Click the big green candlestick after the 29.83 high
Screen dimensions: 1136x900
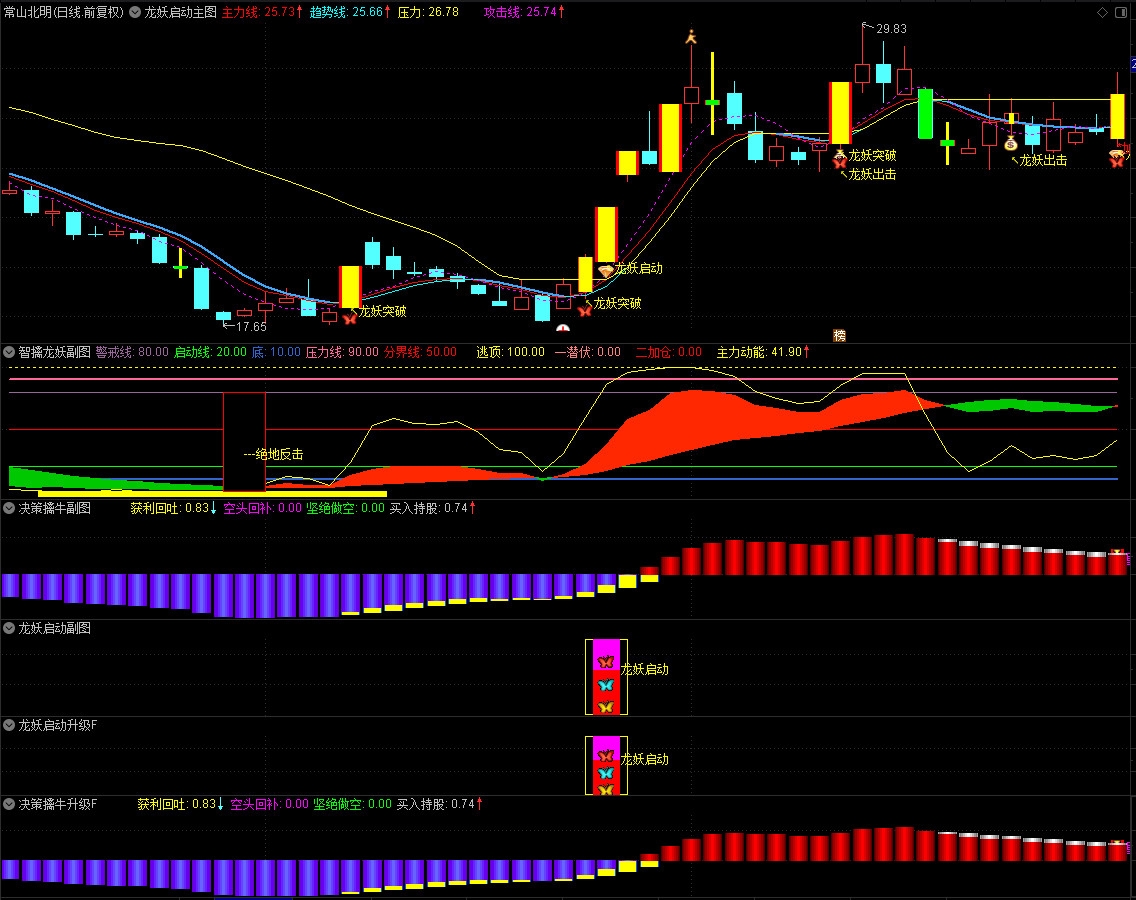(925, 114)
